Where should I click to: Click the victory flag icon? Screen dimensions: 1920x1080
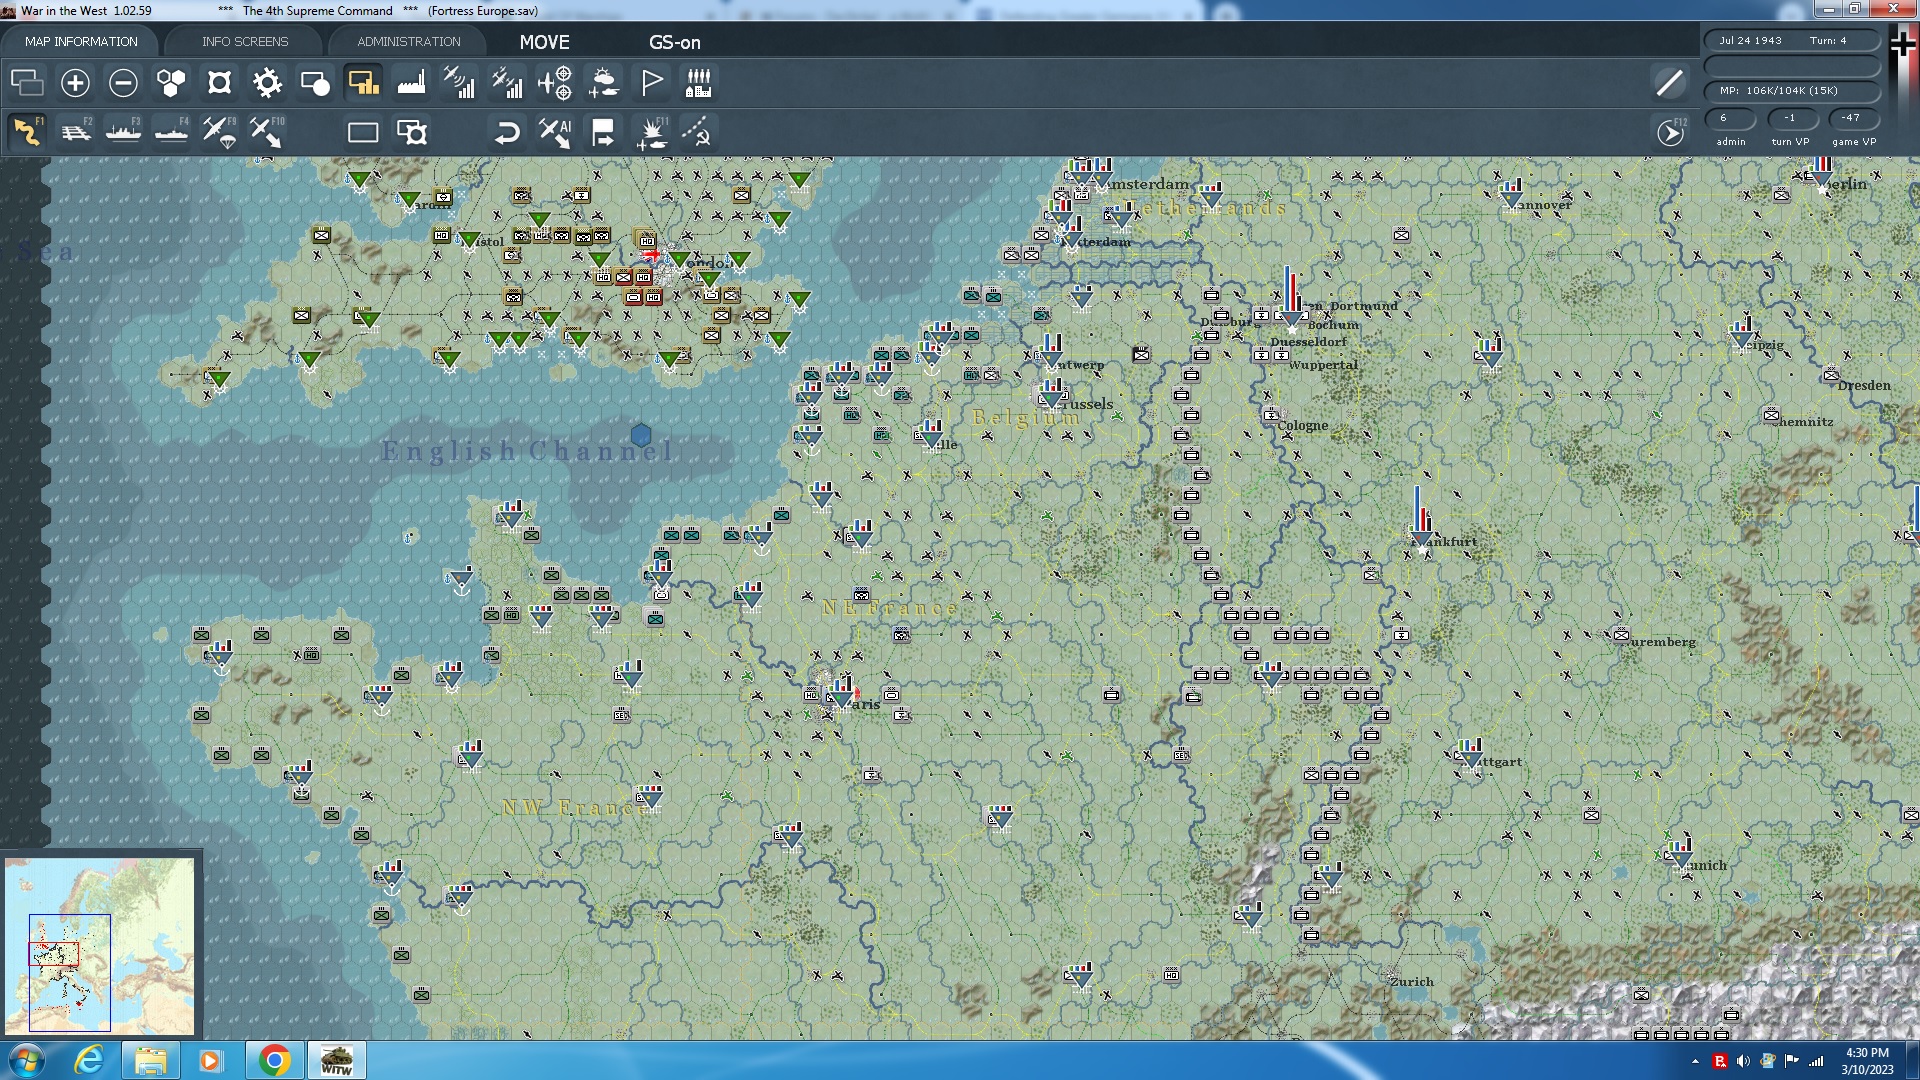pos(651,83)
